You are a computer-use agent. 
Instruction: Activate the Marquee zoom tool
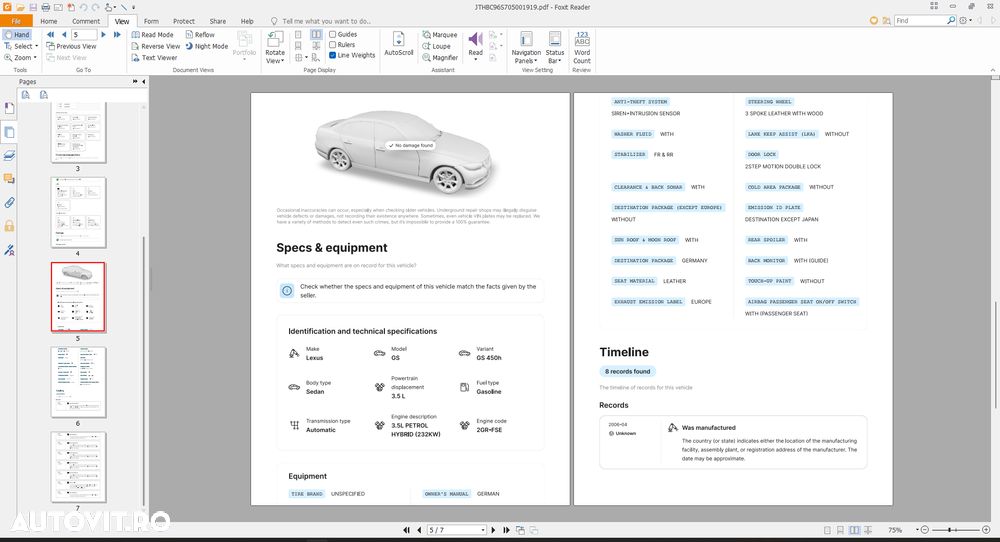439,35
